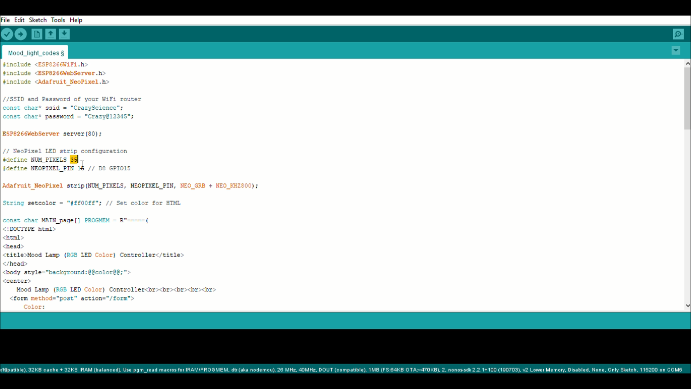This screenshot has width=691, height=389.
Task: Click the board info status bar text
Action: pyautogui.click(x=342, y=370)
